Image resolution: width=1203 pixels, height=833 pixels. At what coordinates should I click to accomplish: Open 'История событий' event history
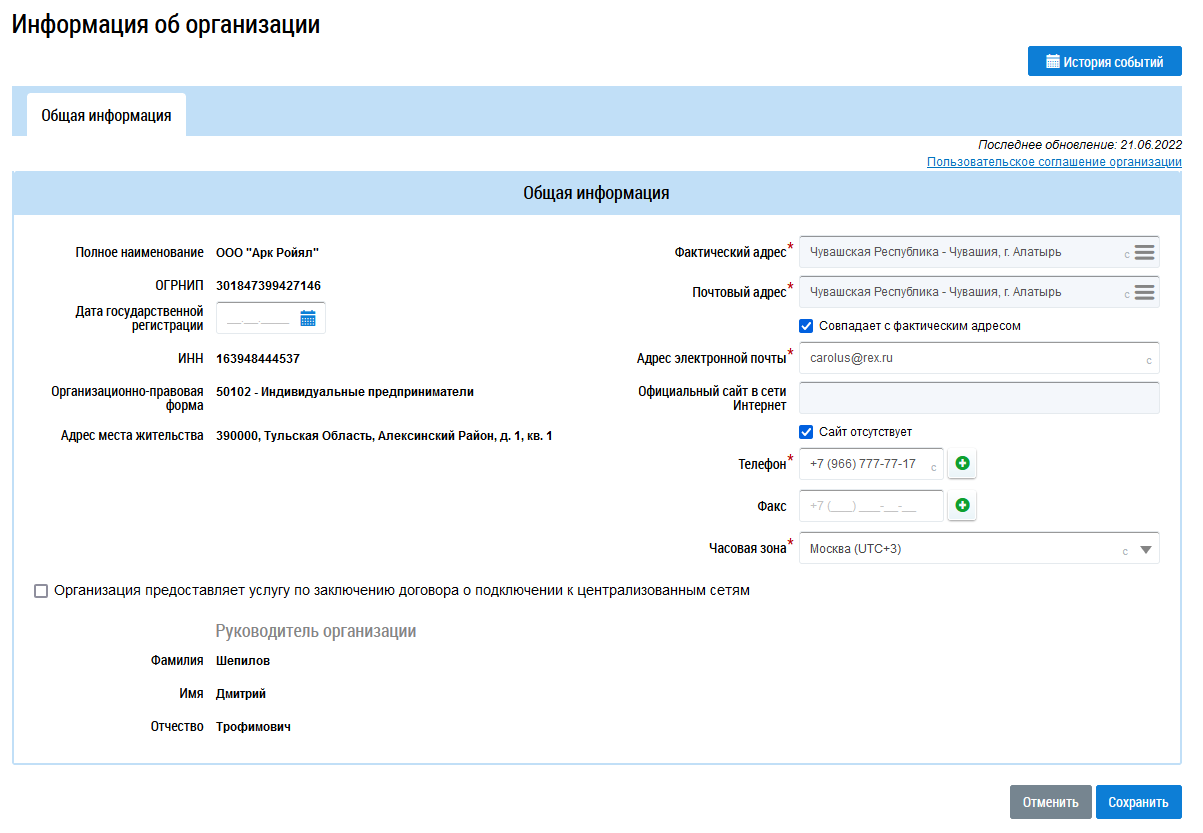coord(1104,62)
